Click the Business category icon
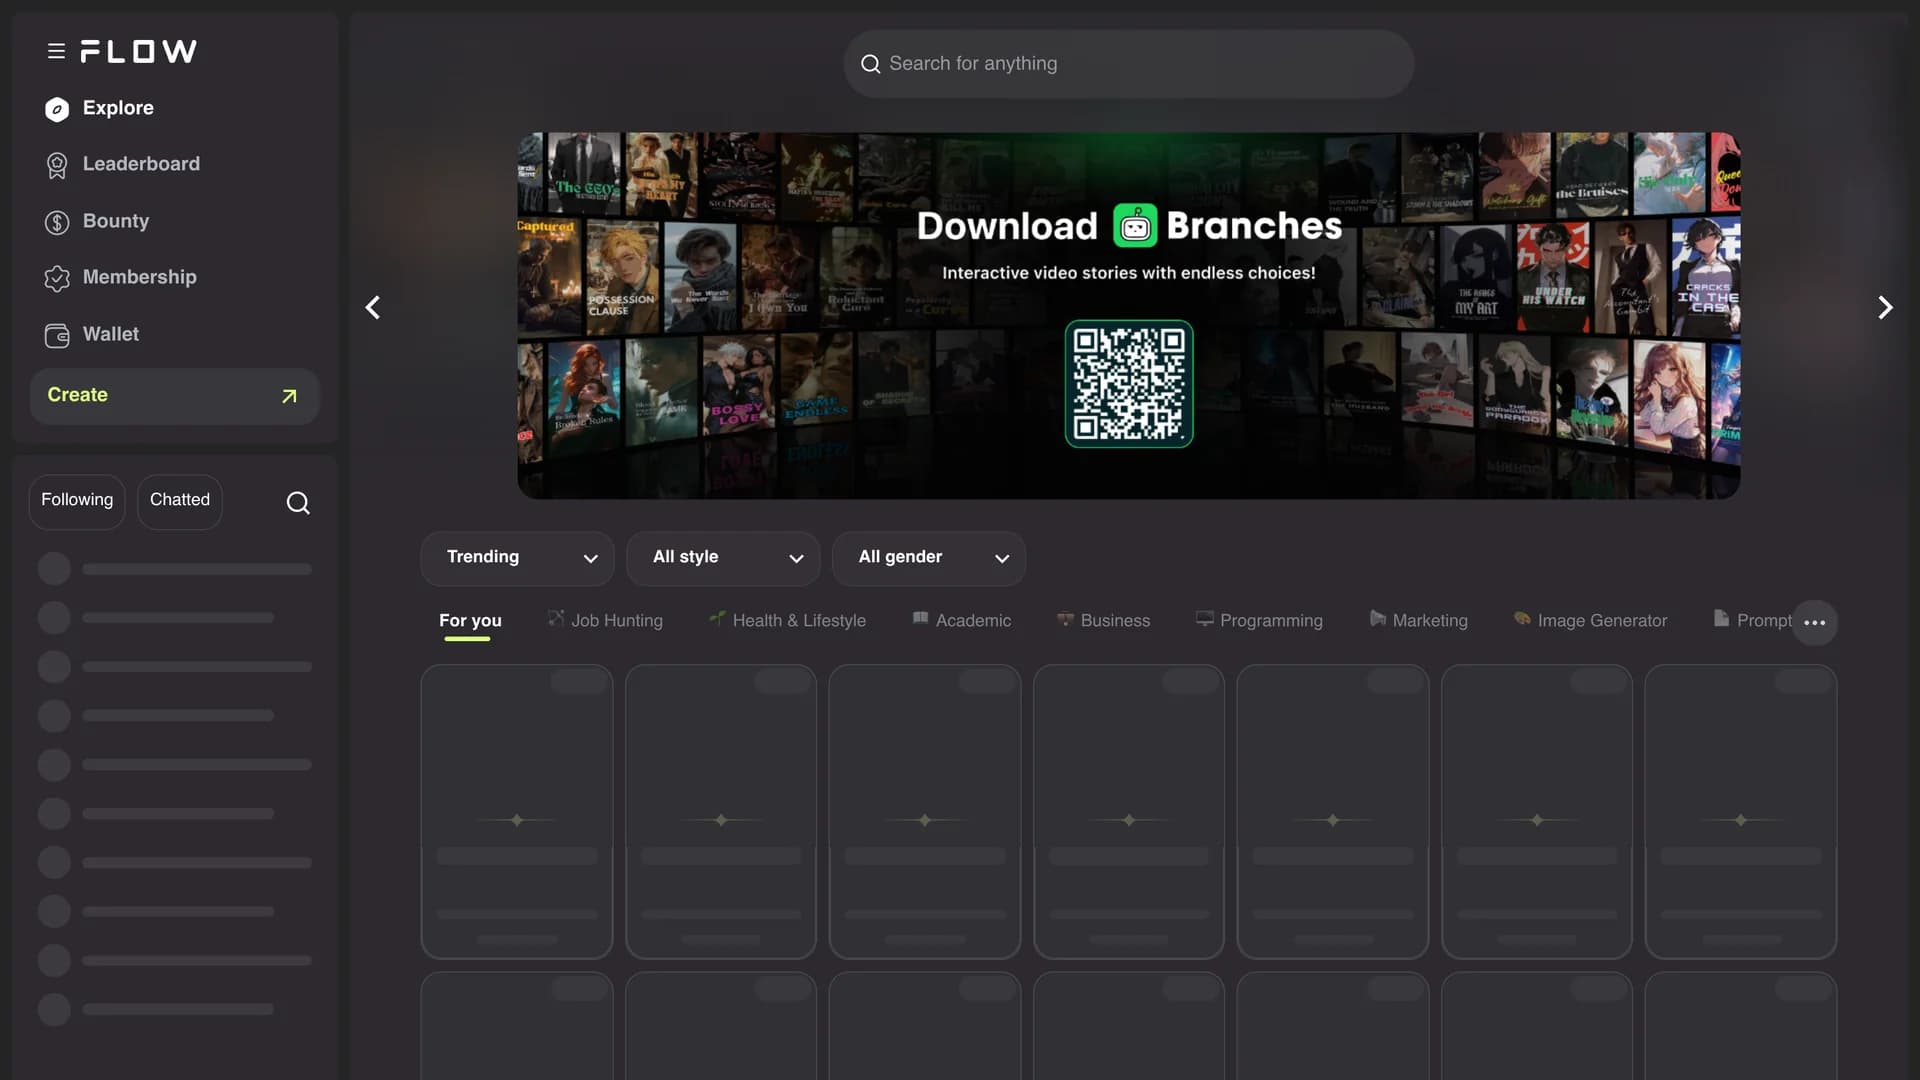This screenshot has height=1080, width=1920. (x=1065, y=619)
